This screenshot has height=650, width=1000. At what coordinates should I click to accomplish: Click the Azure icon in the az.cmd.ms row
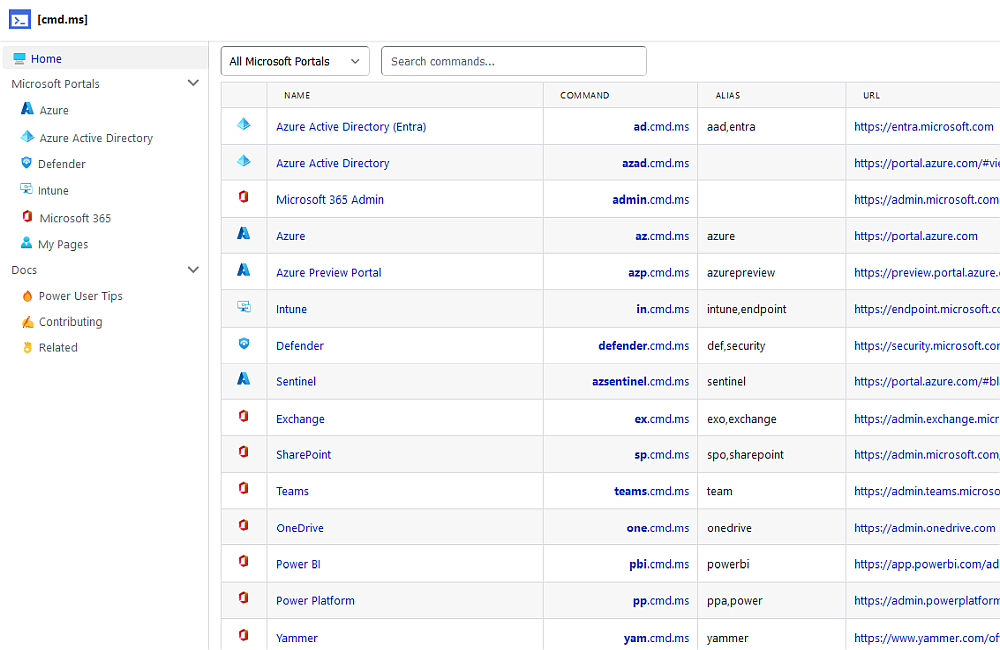click(x=244, y=233)
